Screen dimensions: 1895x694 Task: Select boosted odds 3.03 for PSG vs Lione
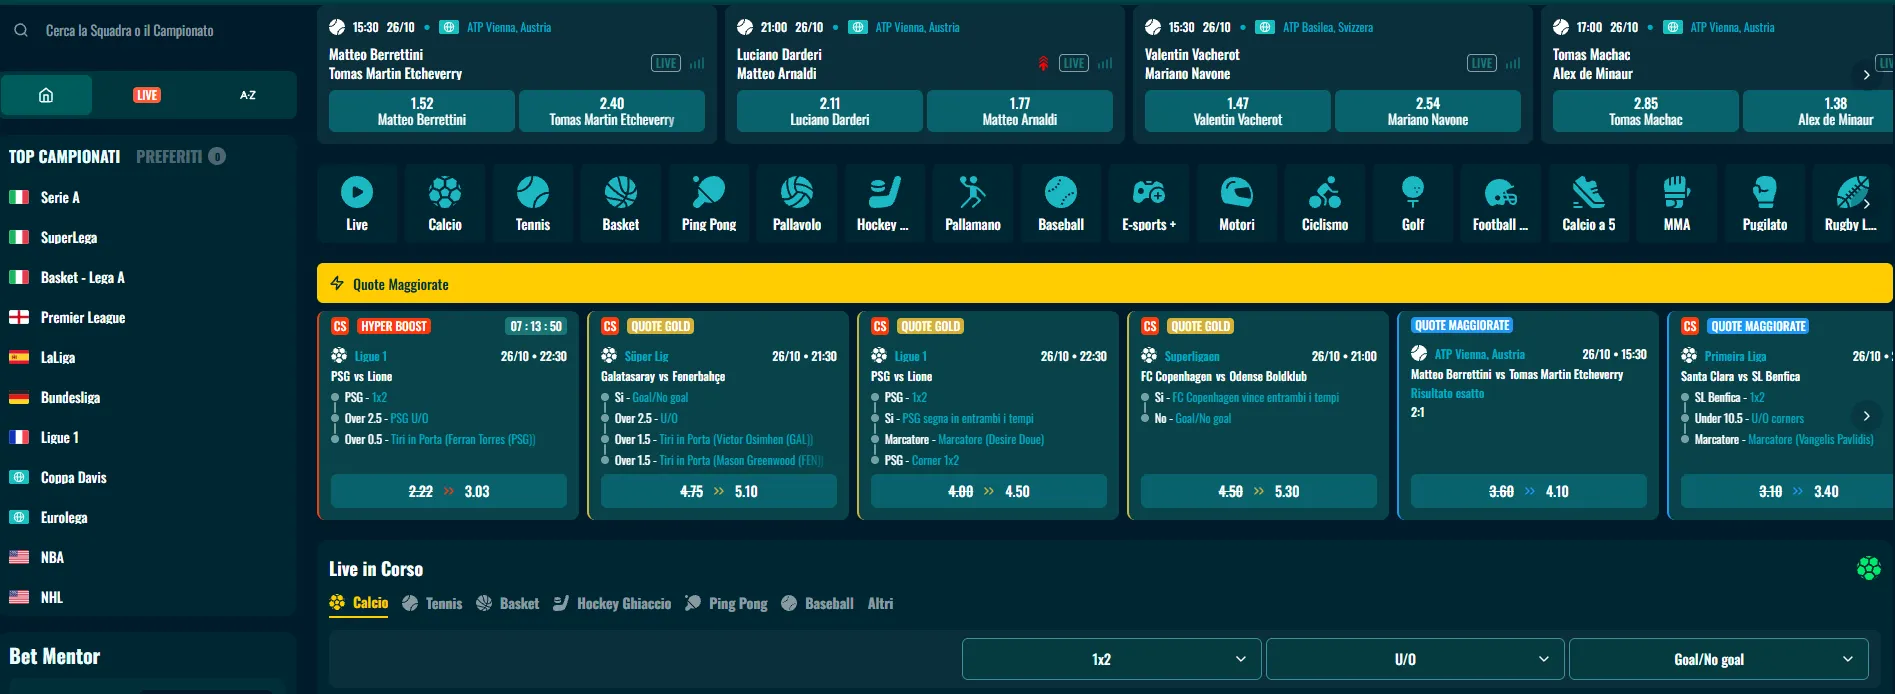[449, 491]
